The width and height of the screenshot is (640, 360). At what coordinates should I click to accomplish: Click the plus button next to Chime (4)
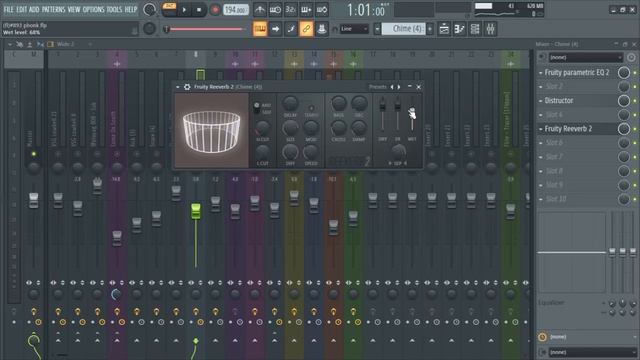tap(430, 29)
